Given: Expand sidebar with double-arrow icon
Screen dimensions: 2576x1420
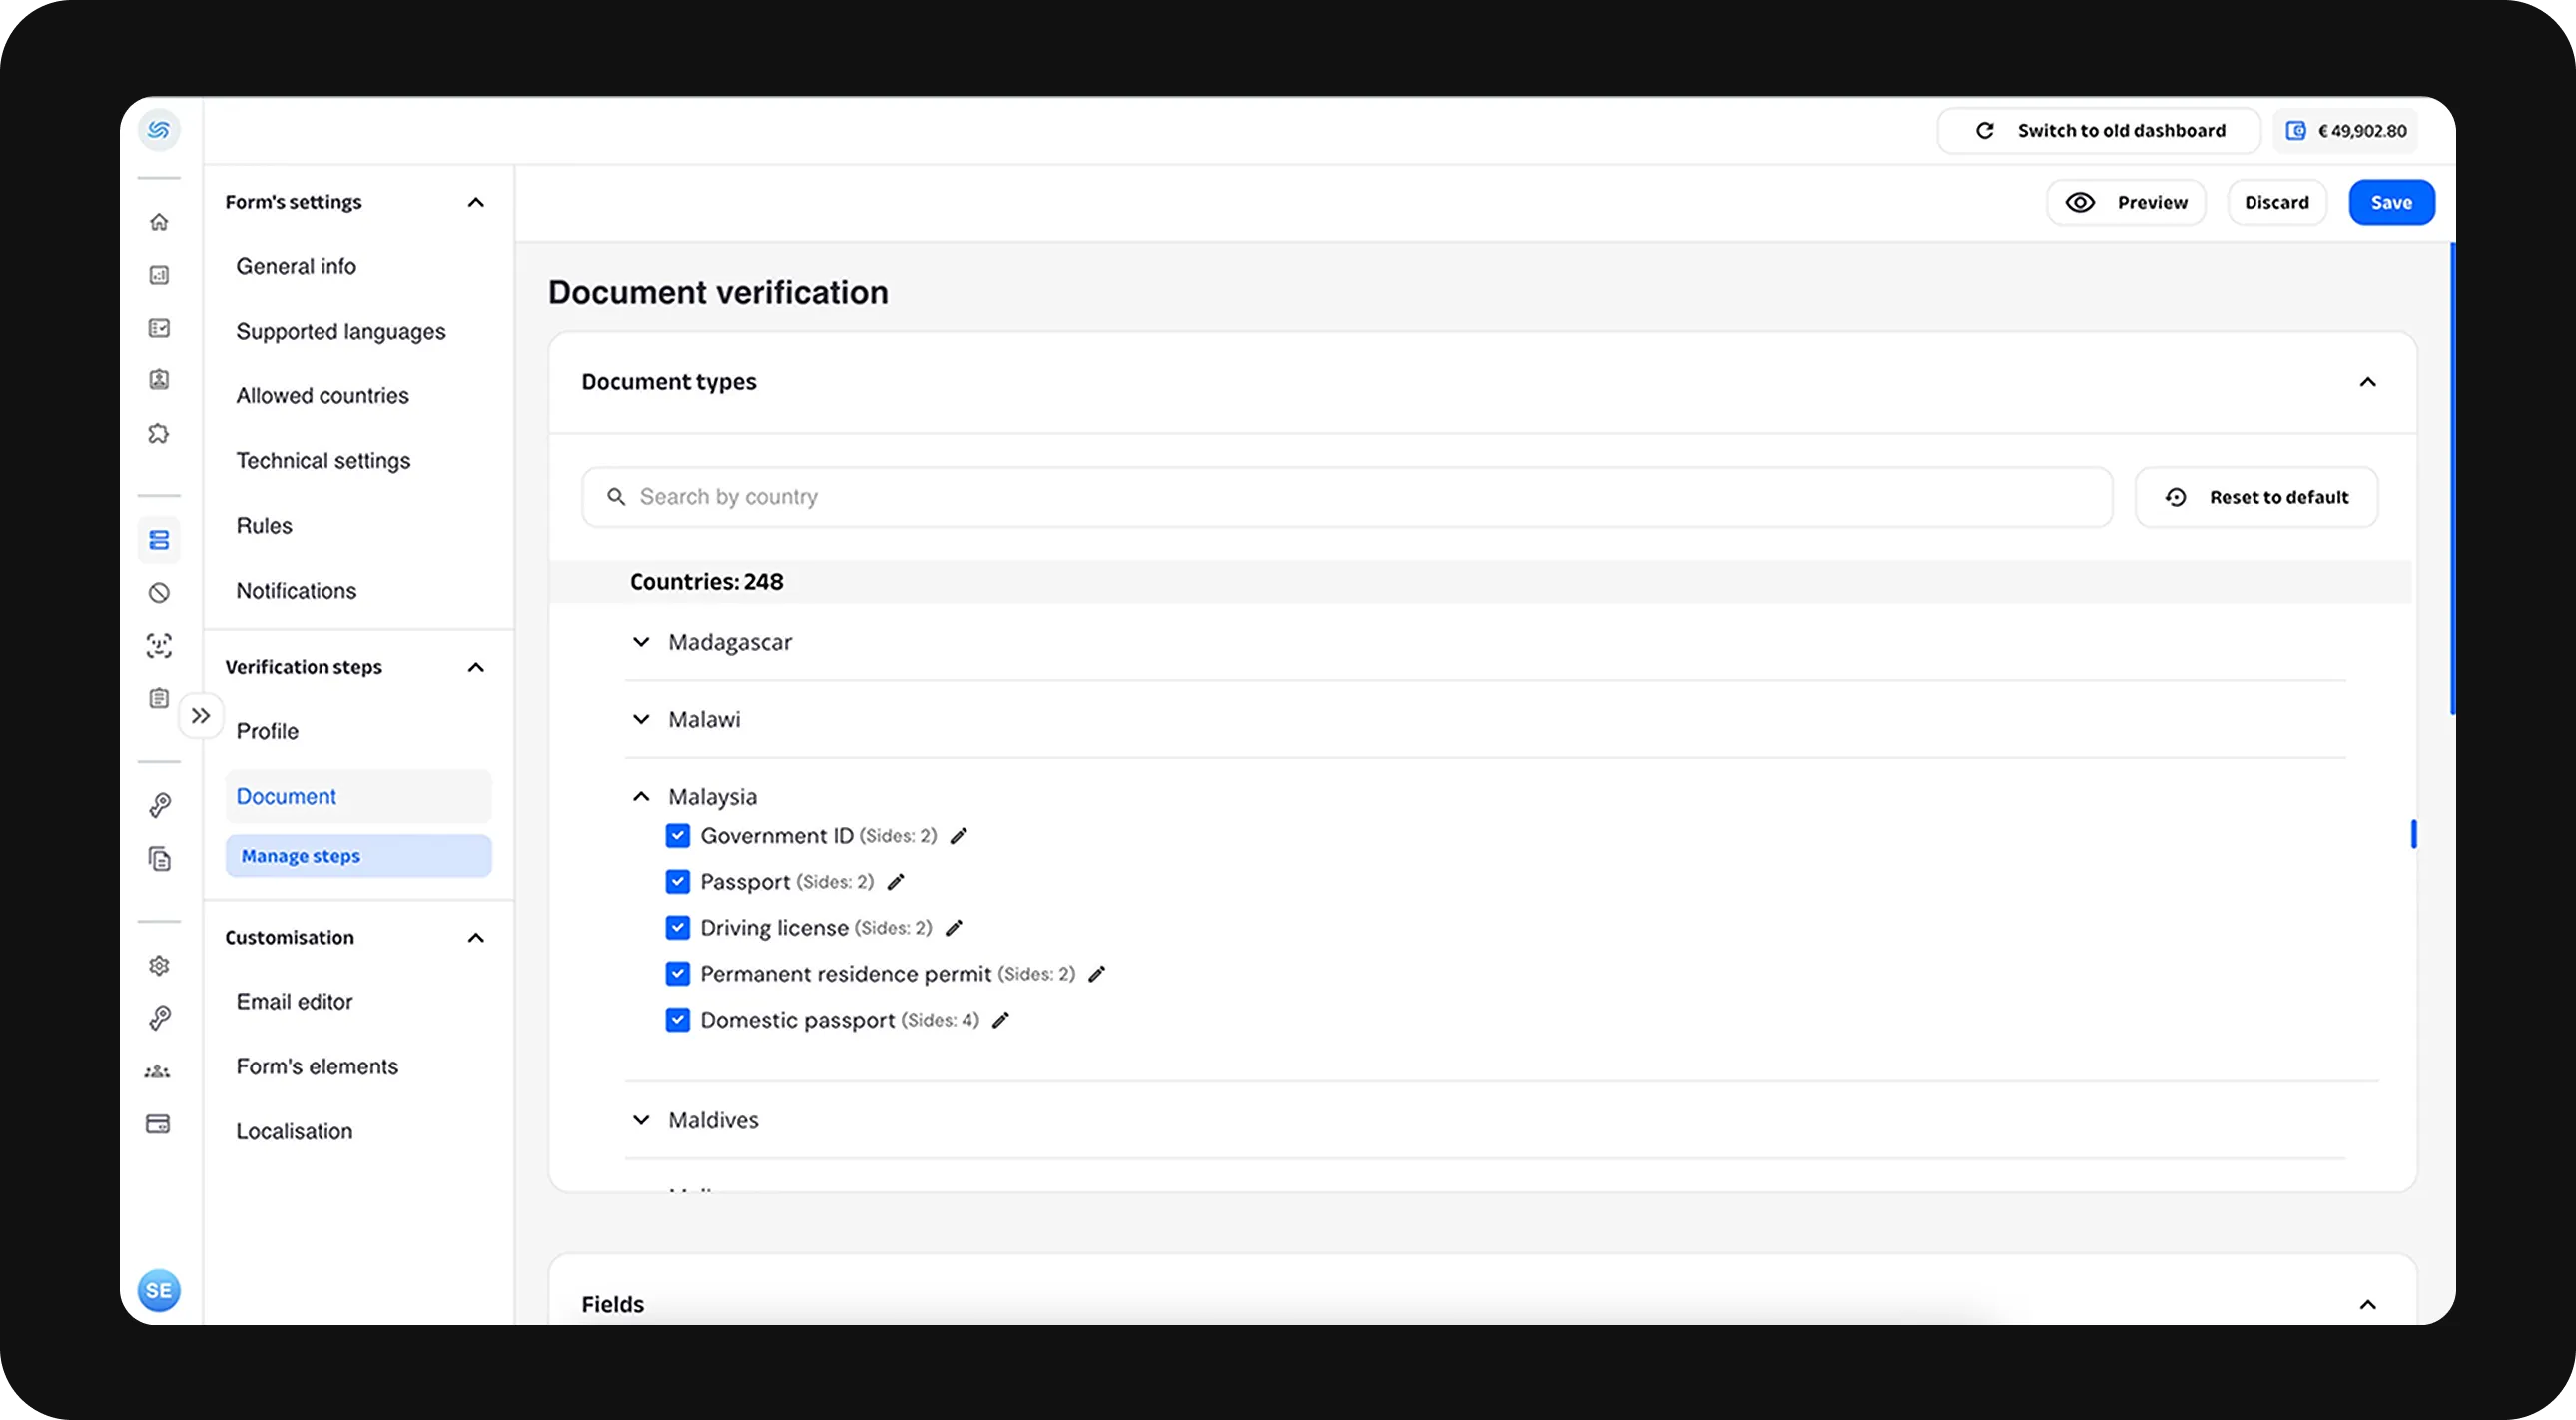Looking at the screenshot, I should click(x=201, y=716).
